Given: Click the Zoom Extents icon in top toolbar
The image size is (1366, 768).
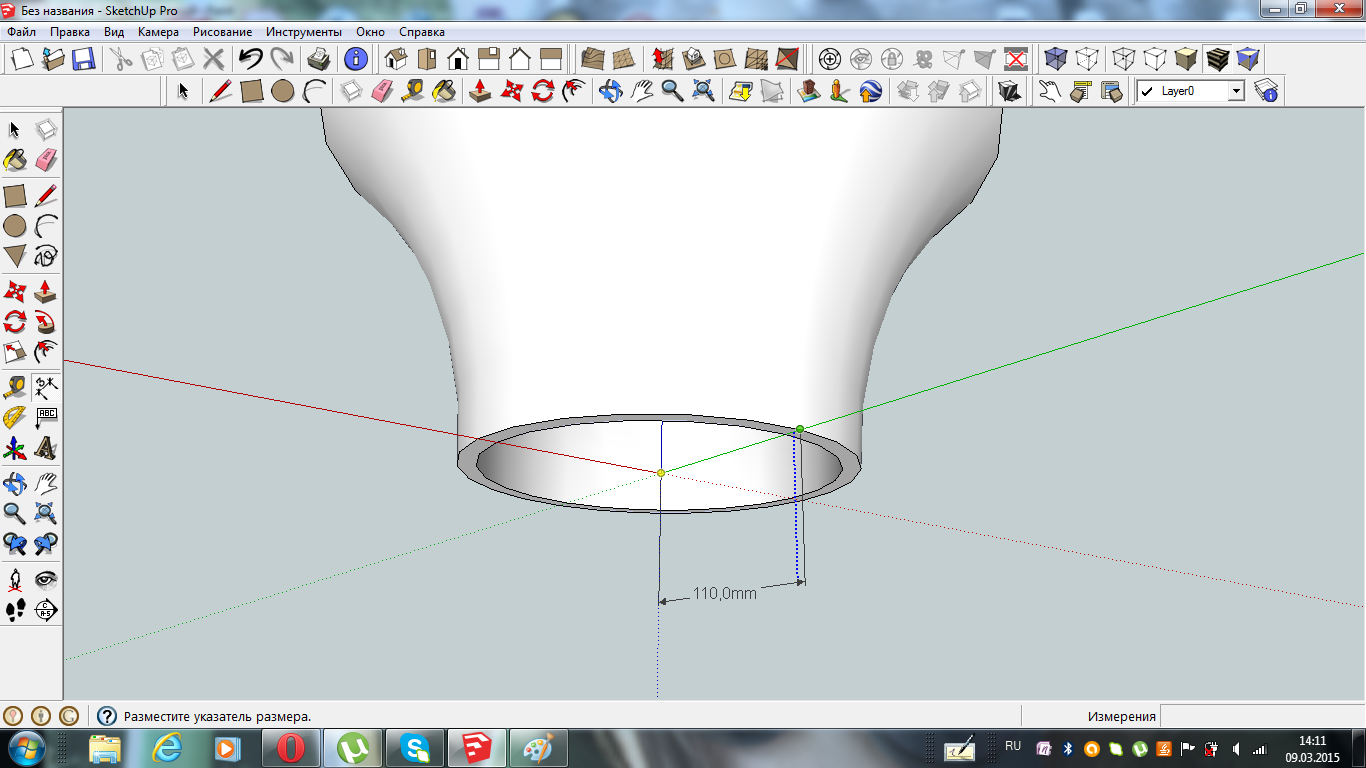Looking at the screenshot, I should click(704, 91).
